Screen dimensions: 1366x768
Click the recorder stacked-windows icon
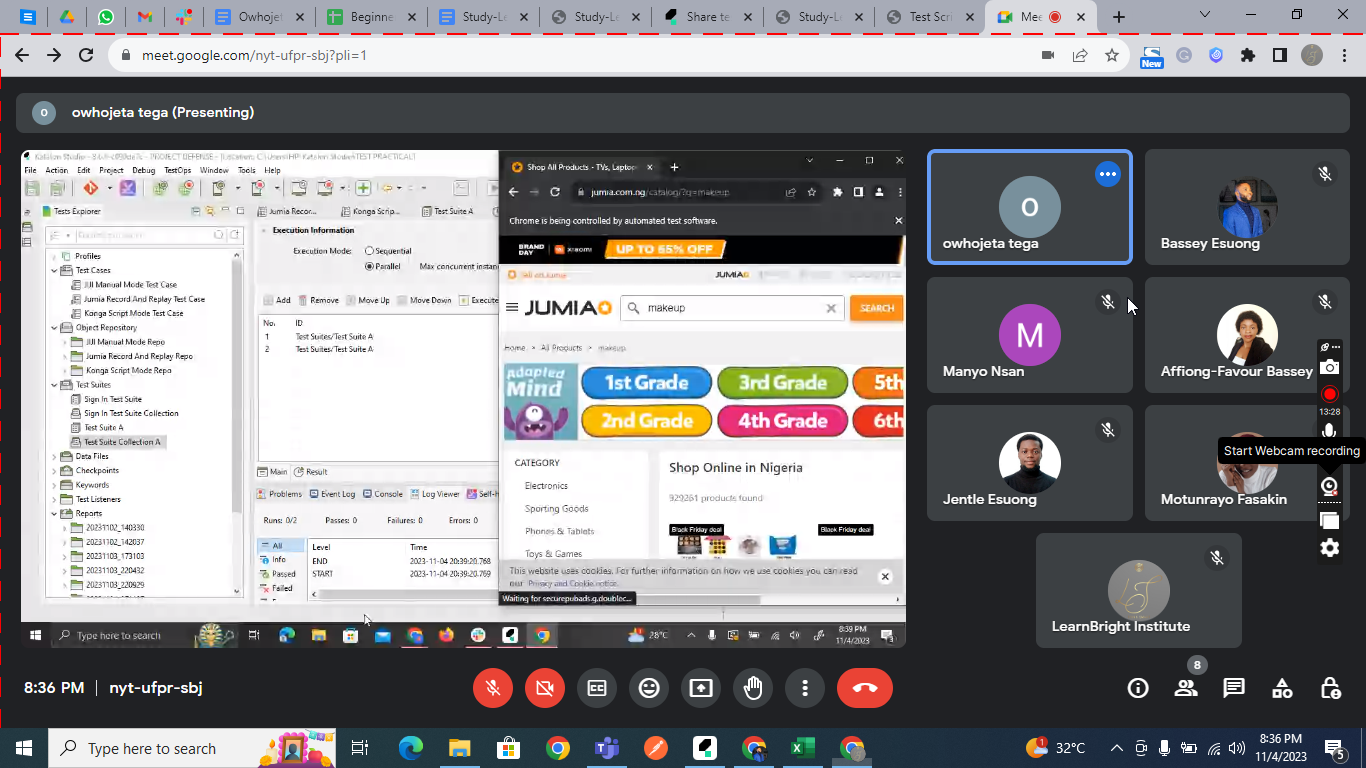(x=1329, y=520)
